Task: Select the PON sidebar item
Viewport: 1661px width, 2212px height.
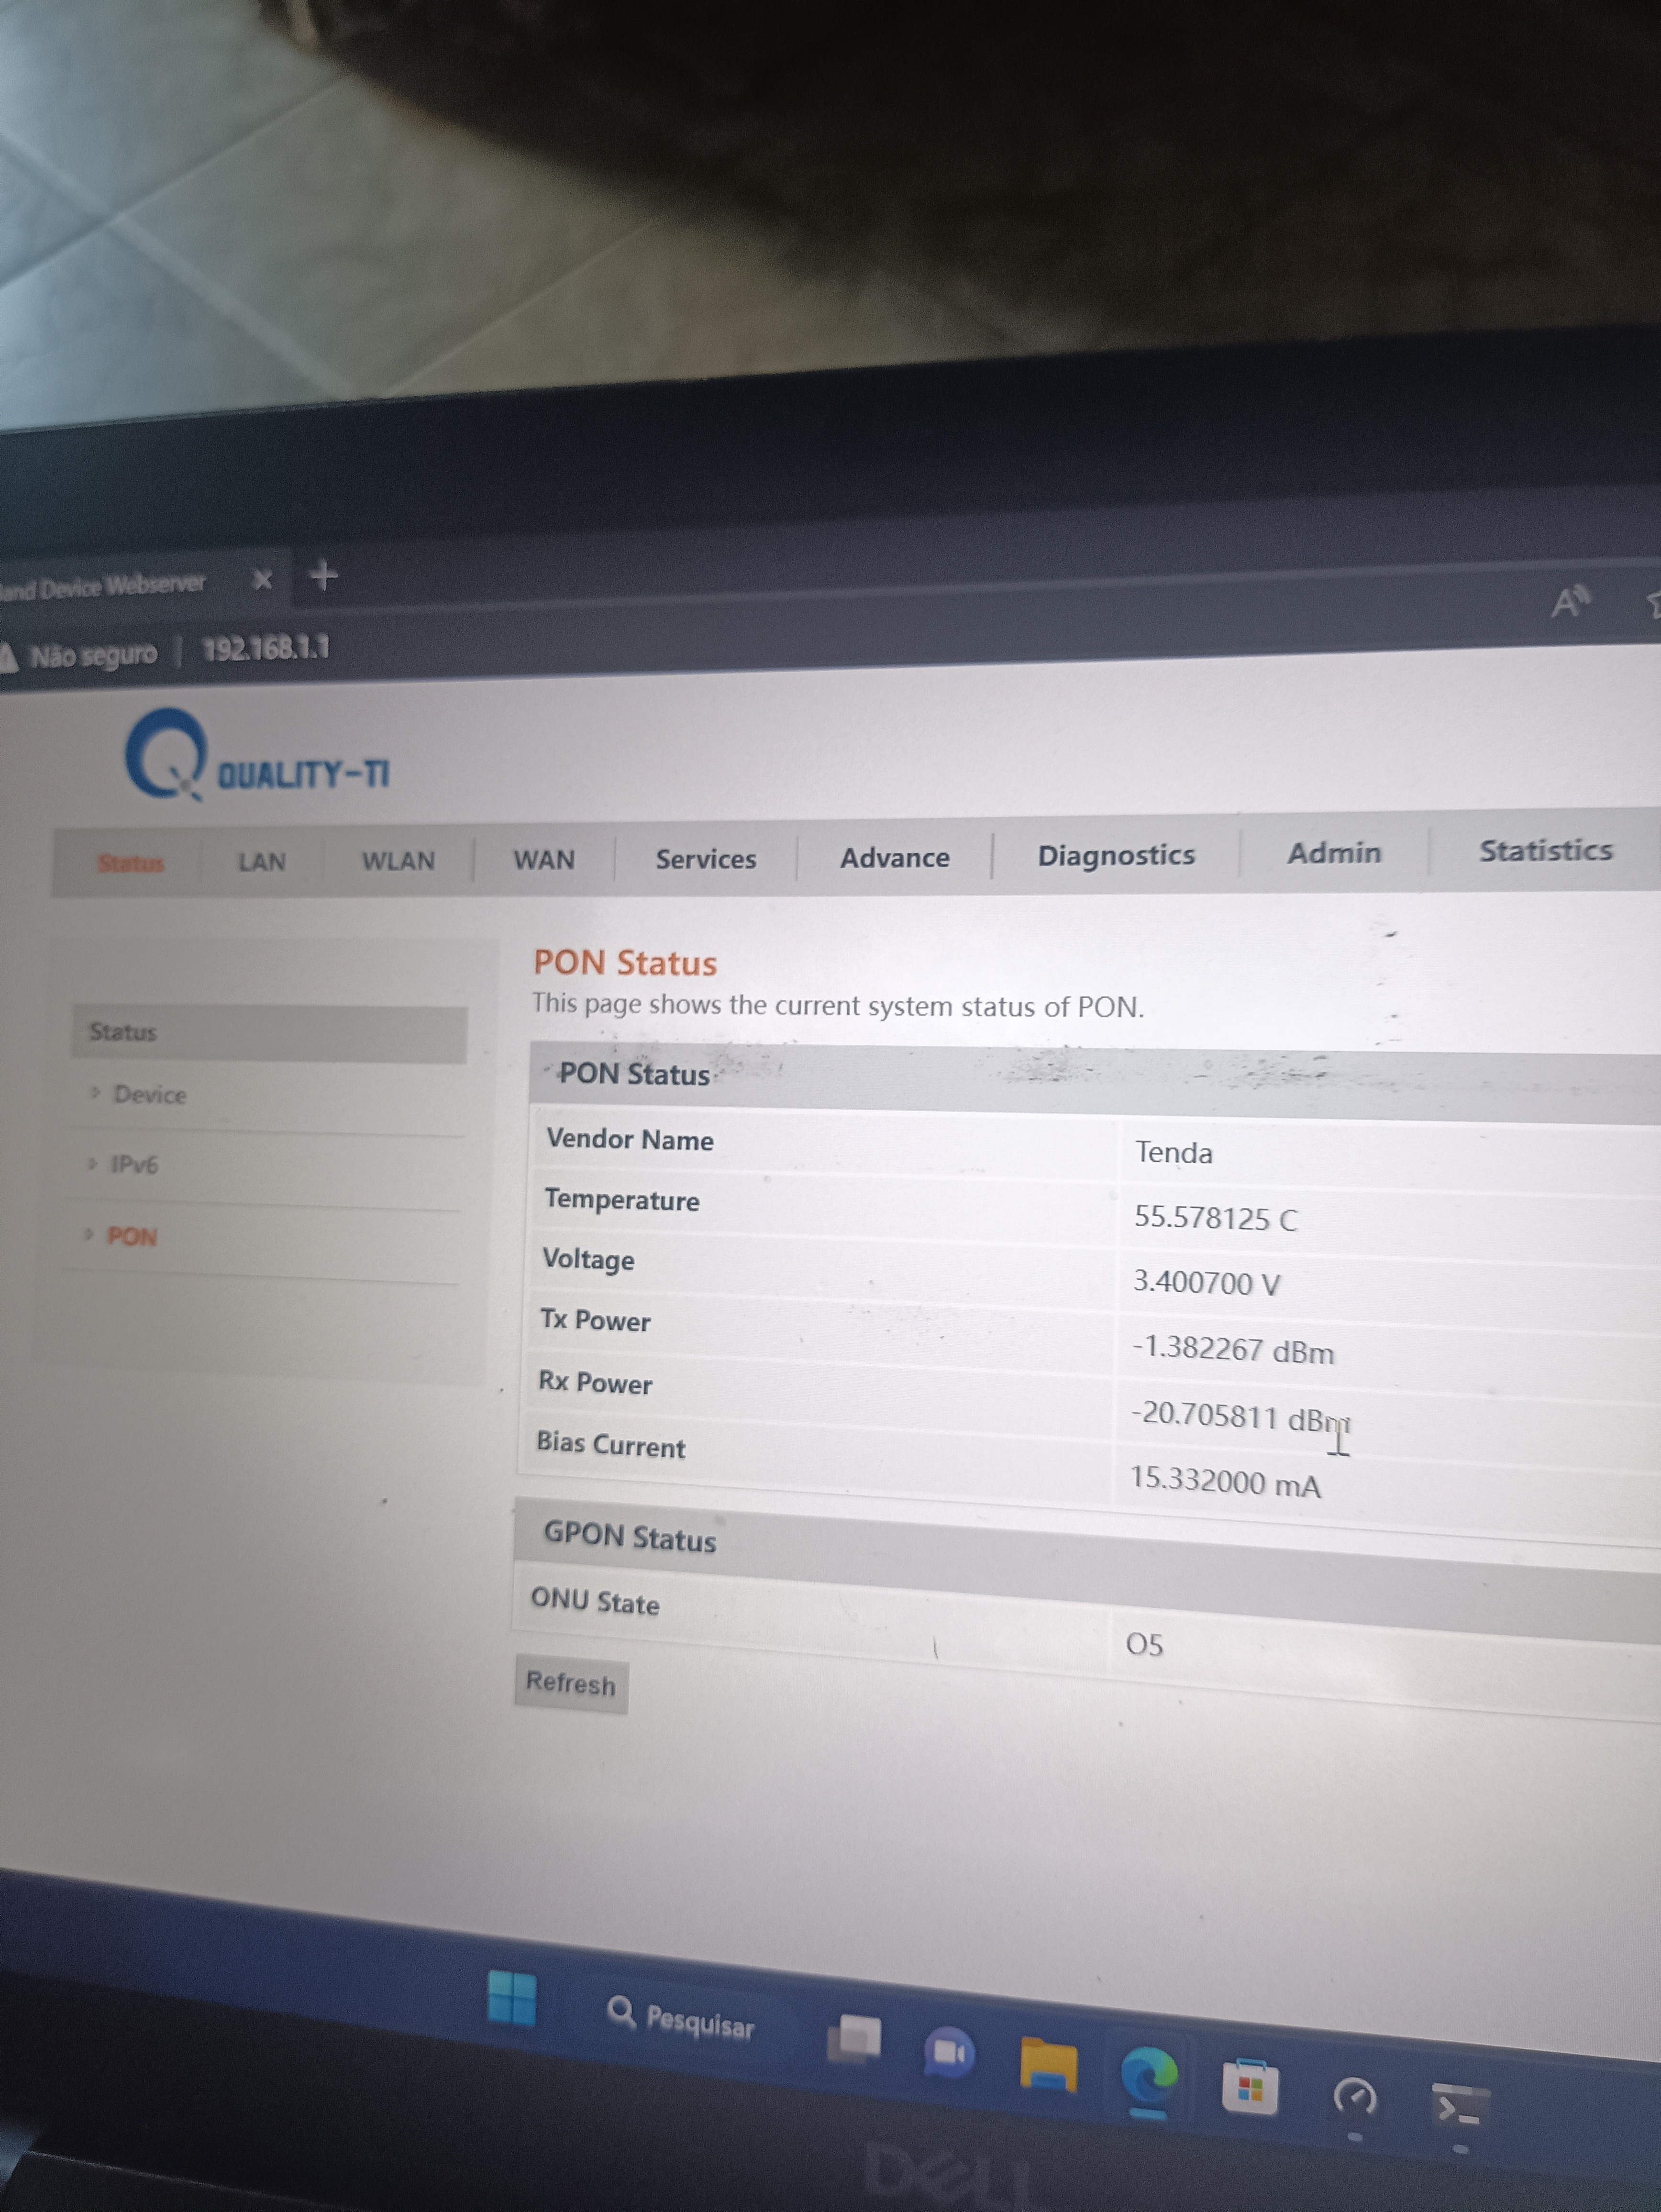Action: [132, 1236]
